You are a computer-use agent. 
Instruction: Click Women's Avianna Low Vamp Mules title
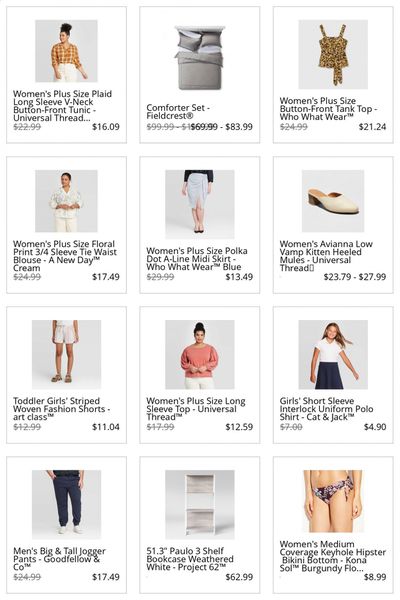326,256
